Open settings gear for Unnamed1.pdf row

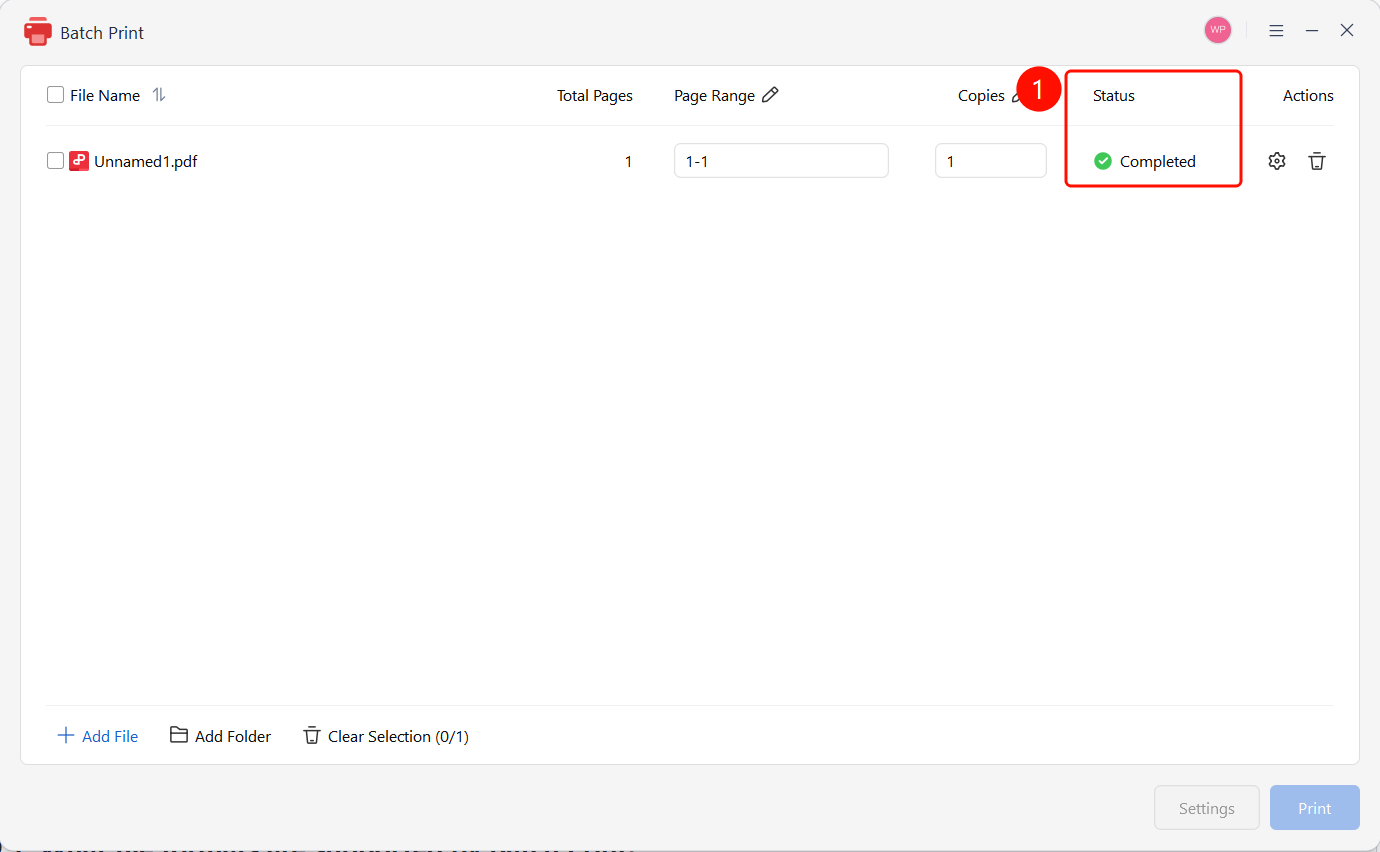point(1276,161)
